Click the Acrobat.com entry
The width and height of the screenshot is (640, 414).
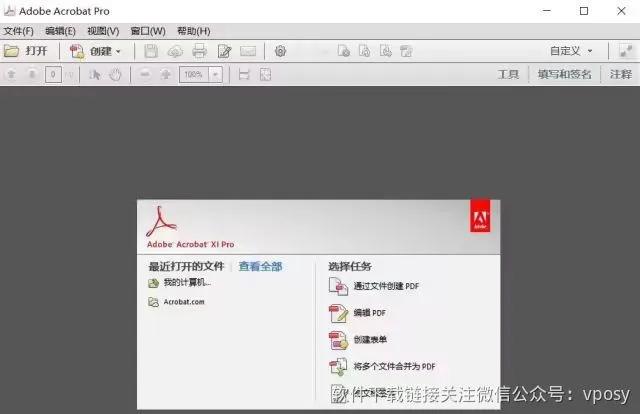pyautogui.click(x=184, y=302)
